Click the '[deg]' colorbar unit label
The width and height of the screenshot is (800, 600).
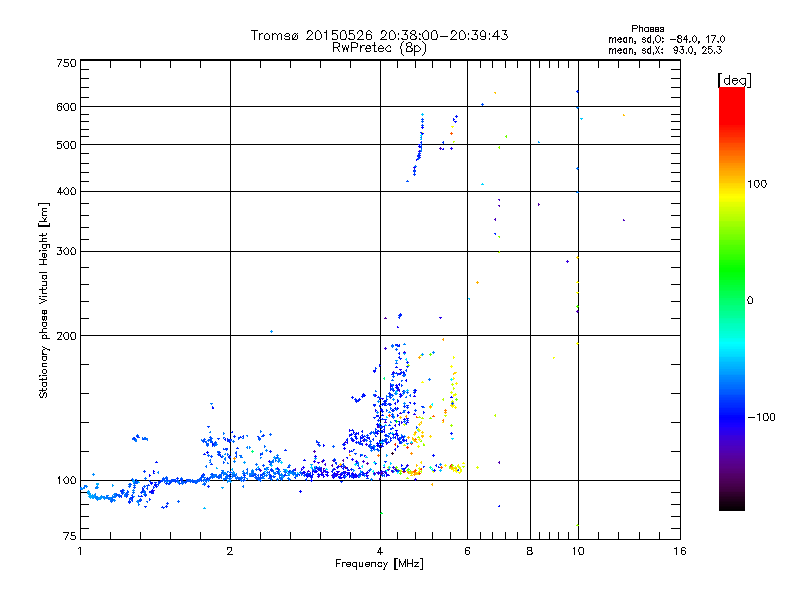734,80
